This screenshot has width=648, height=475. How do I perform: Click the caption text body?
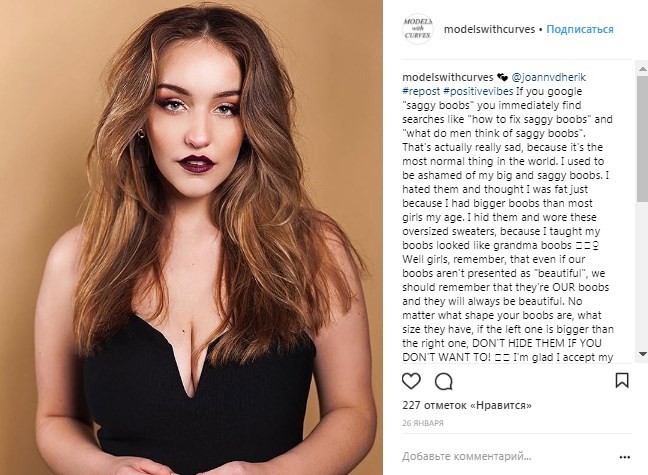(x=512, y=220)
